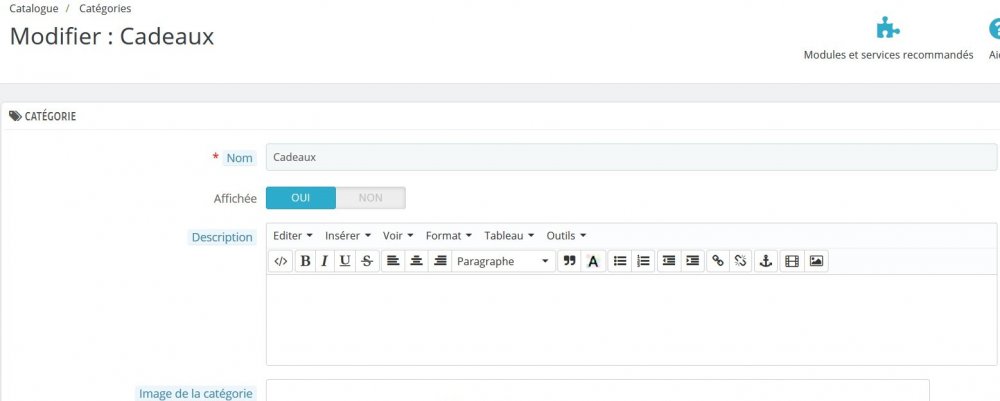1000x401 pixels.
Task: Increase indent of paragraph
Action: coord(693,261)
